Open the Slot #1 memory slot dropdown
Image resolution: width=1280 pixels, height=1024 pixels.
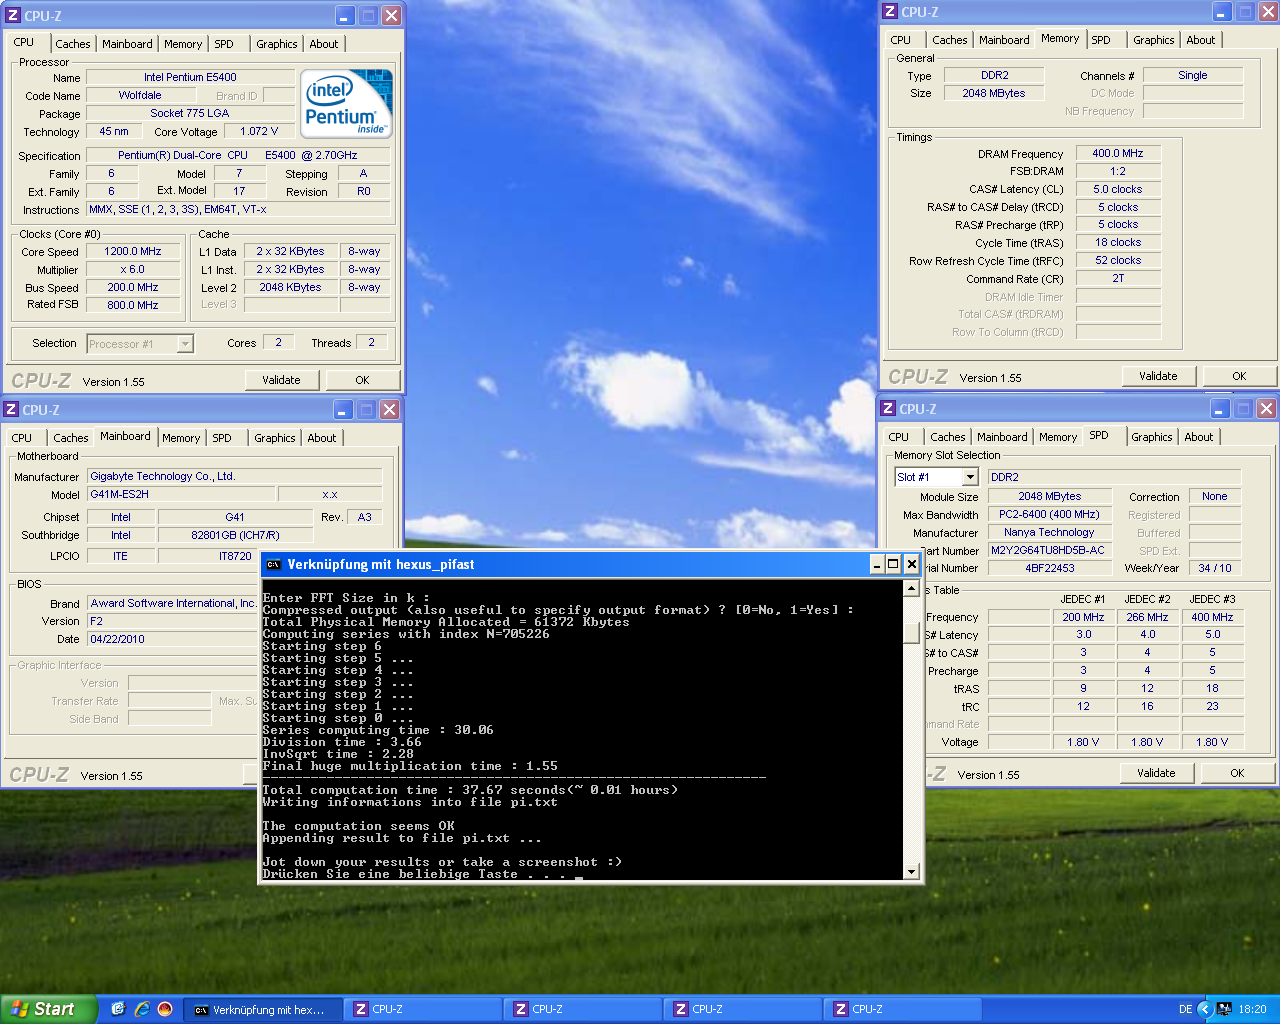pyautogui.click(x=970, y=477)
